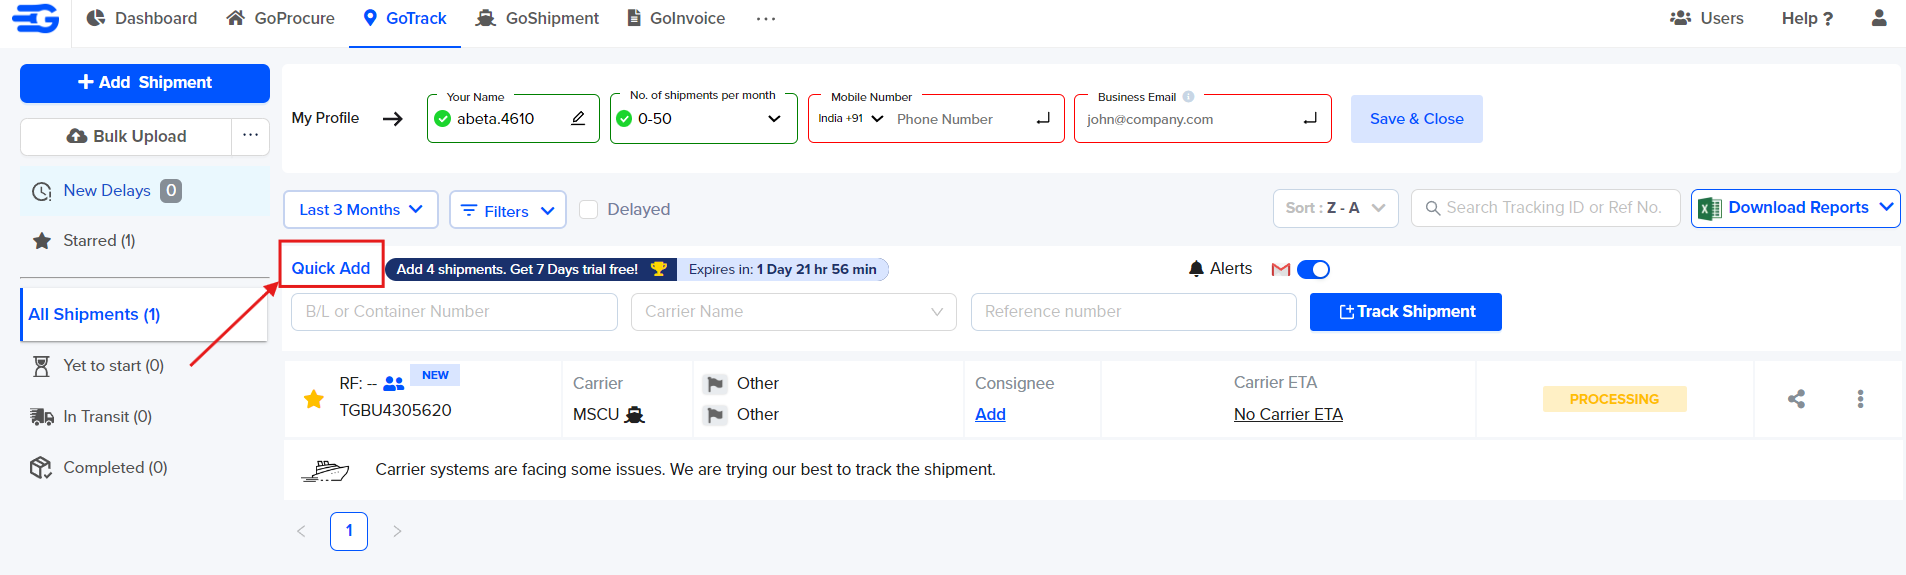
Task: Click the more options ellipsis in top navigation
Action: point(766,18)
